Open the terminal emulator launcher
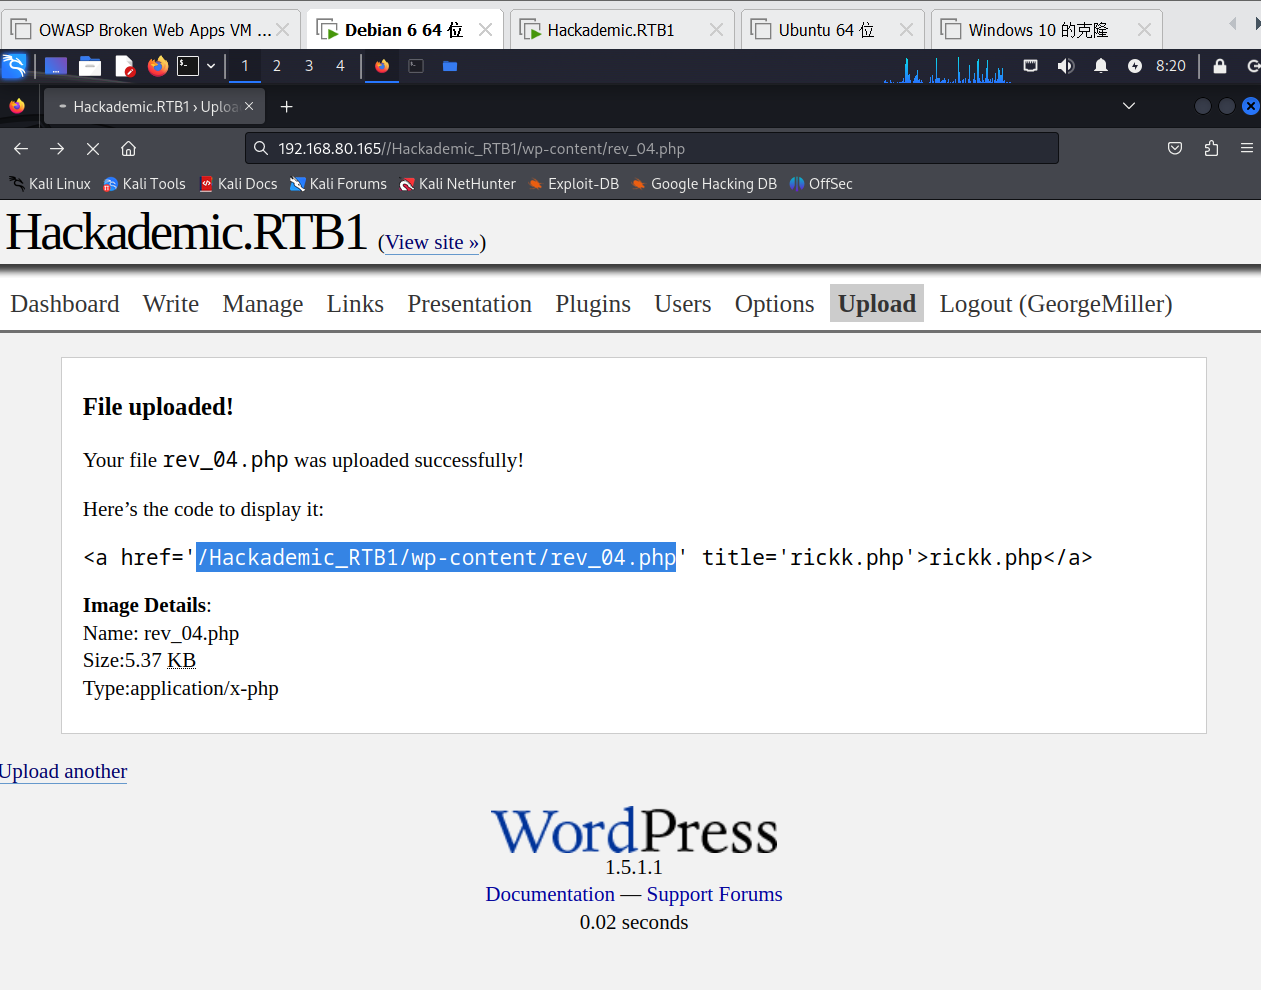Viewport: 1261px width, 990px height. (x=188, y=66)
